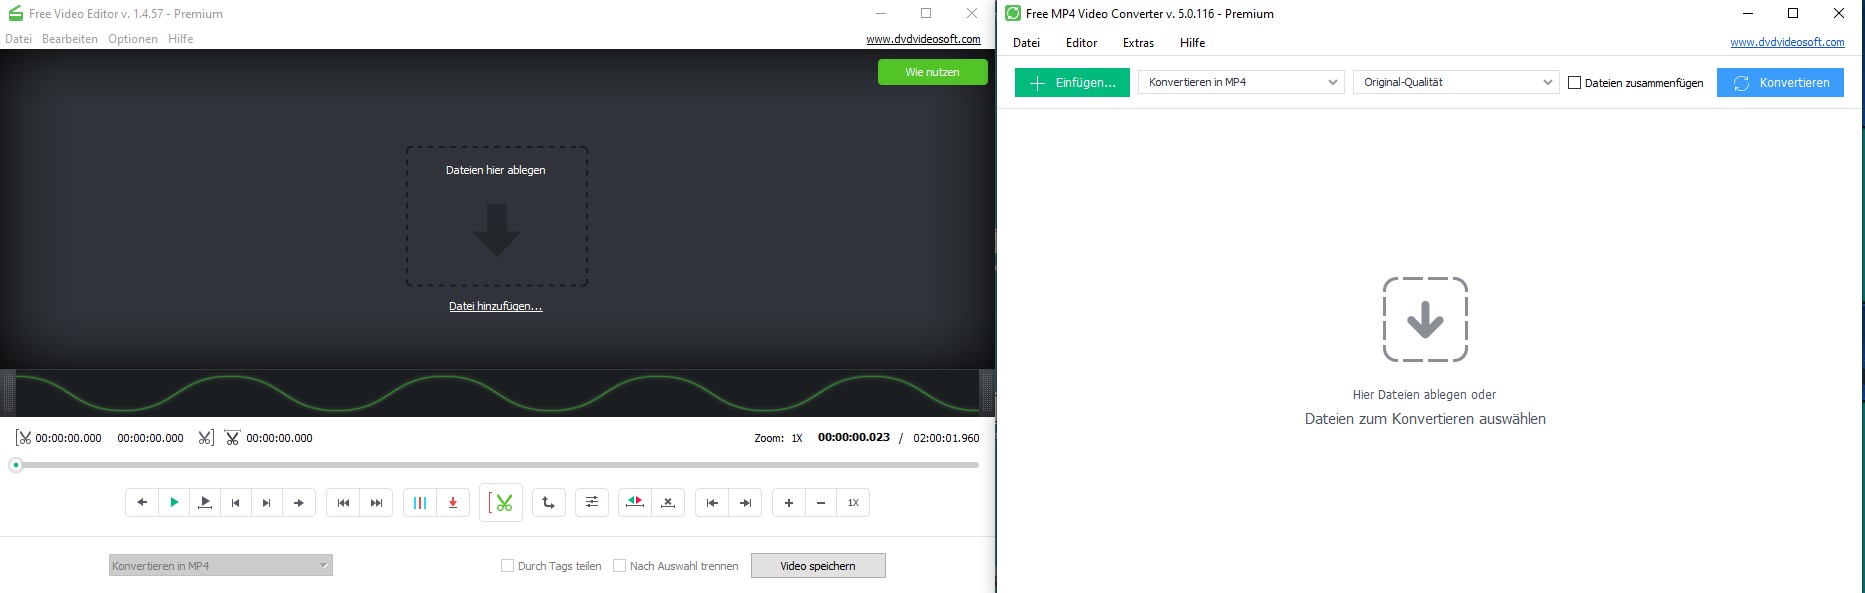The width and height of the screenshot is (1865, 593).
Task: Open Optionen menu in Free Video Editor
Action: (133, 39)
